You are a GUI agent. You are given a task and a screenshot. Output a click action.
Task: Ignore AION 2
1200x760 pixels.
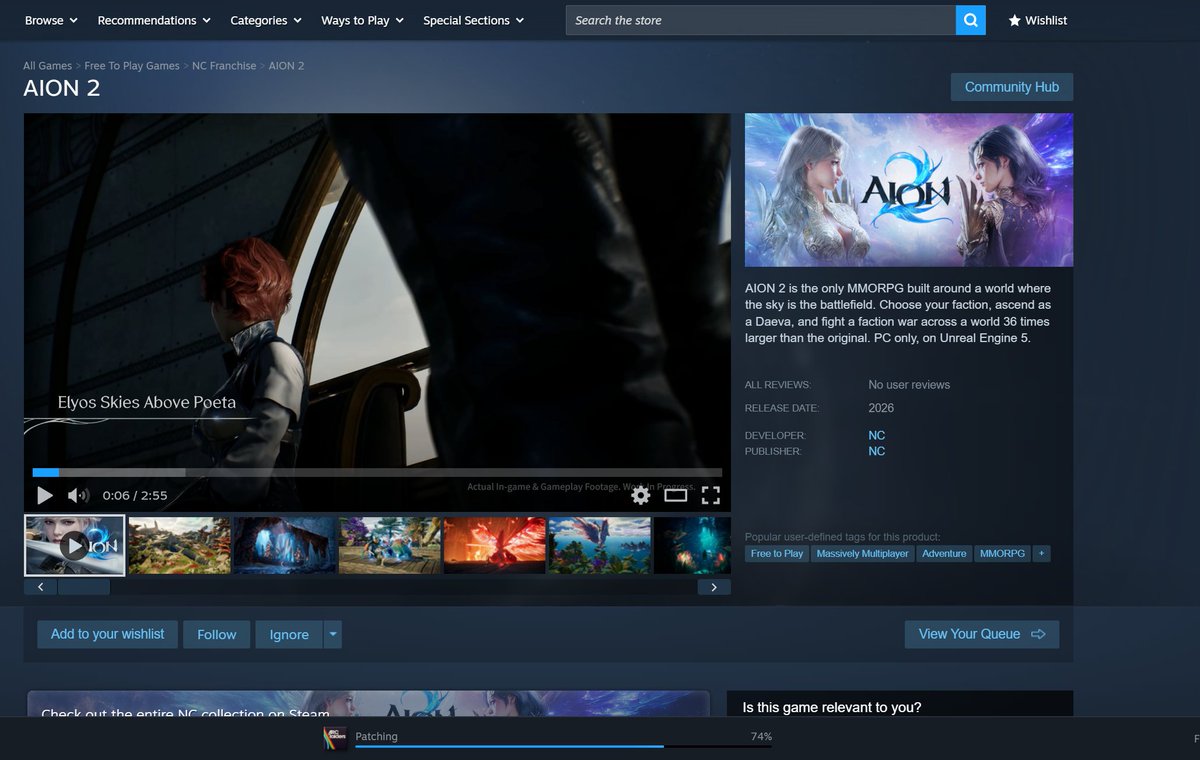pyautogui.click(x=289, y=634)
